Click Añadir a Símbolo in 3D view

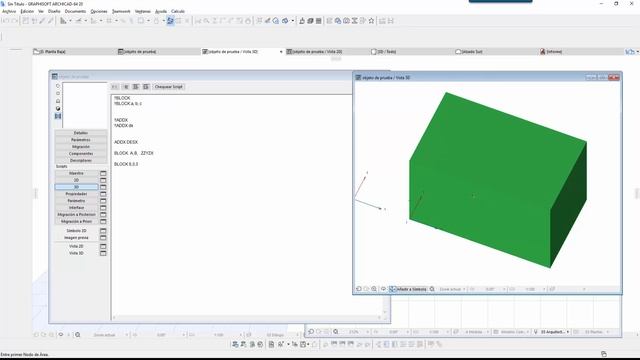(x=408, y=289)
